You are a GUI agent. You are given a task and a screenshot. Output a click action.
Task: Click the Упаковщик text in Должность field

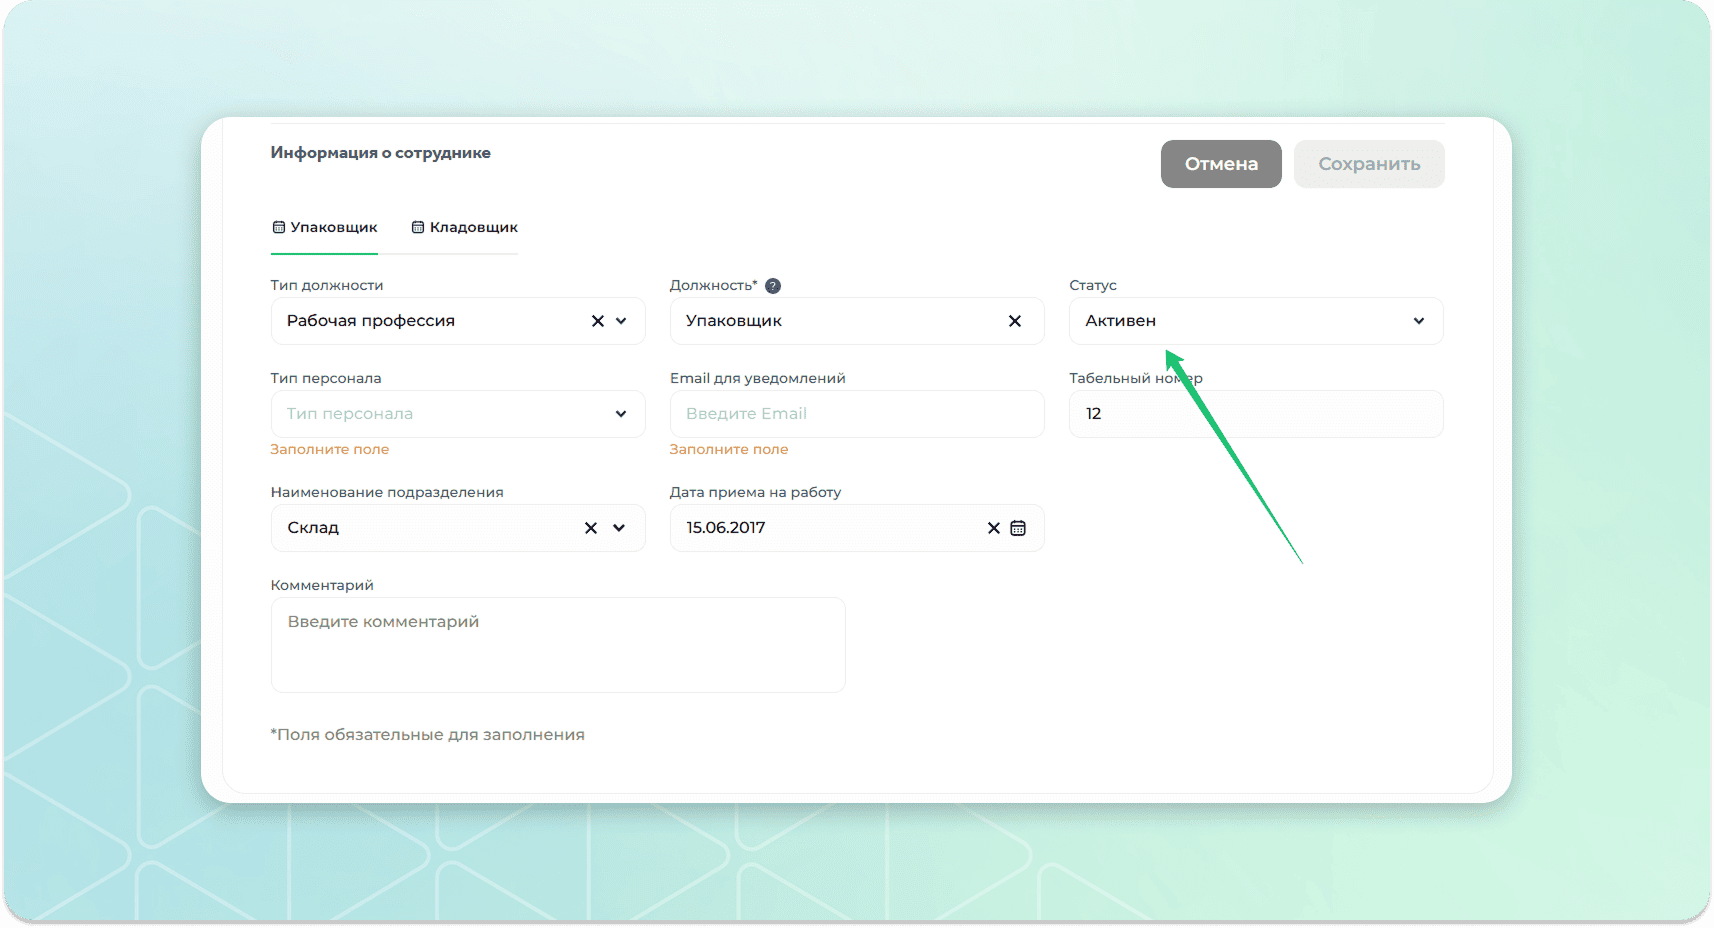coord(734,321)
